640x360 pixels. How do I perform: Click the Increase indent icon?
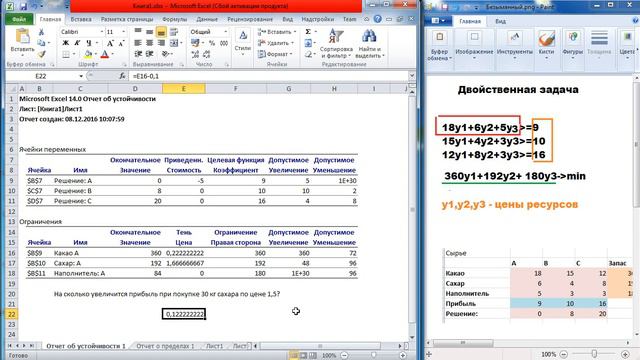[150, 54]
